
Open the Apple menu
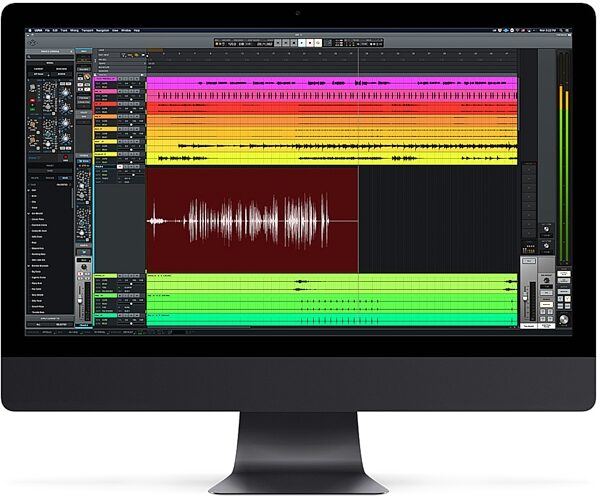tap(30, 30)
